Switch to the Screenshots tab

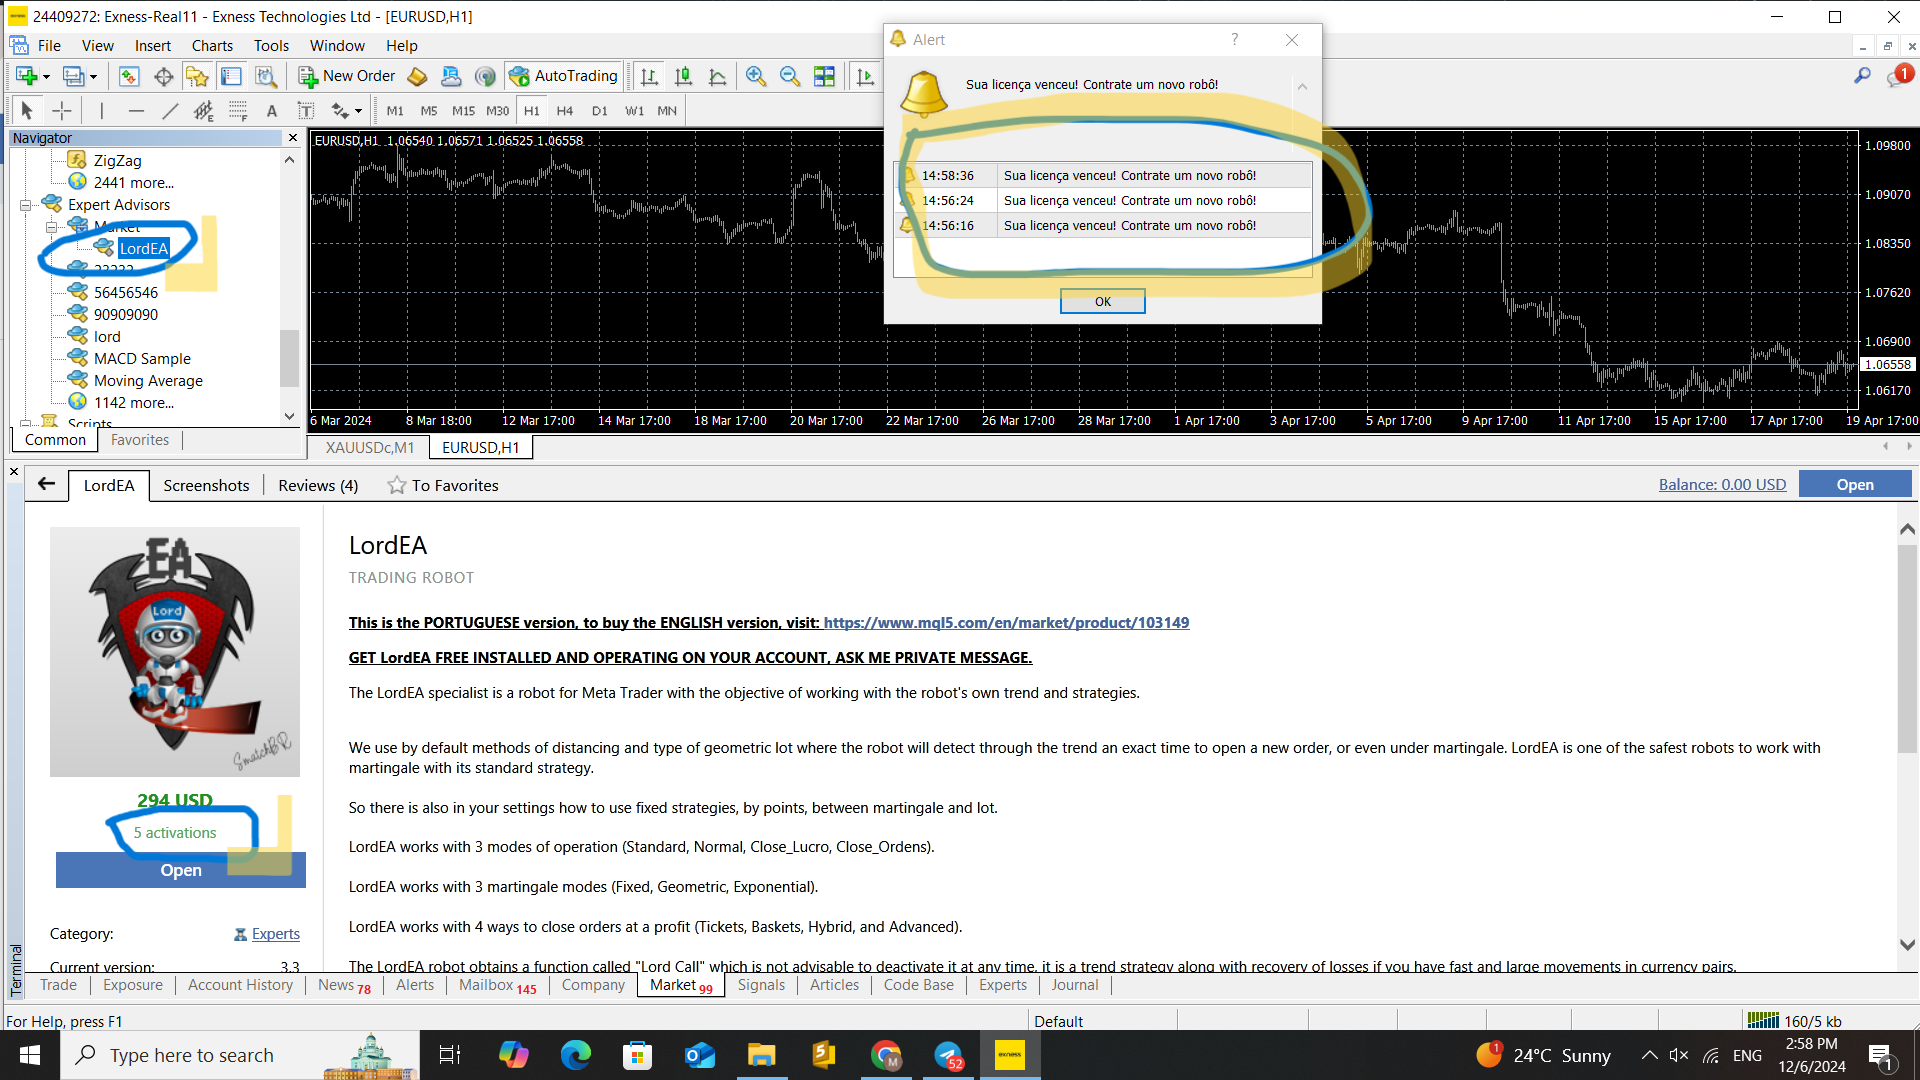[206, 485]
